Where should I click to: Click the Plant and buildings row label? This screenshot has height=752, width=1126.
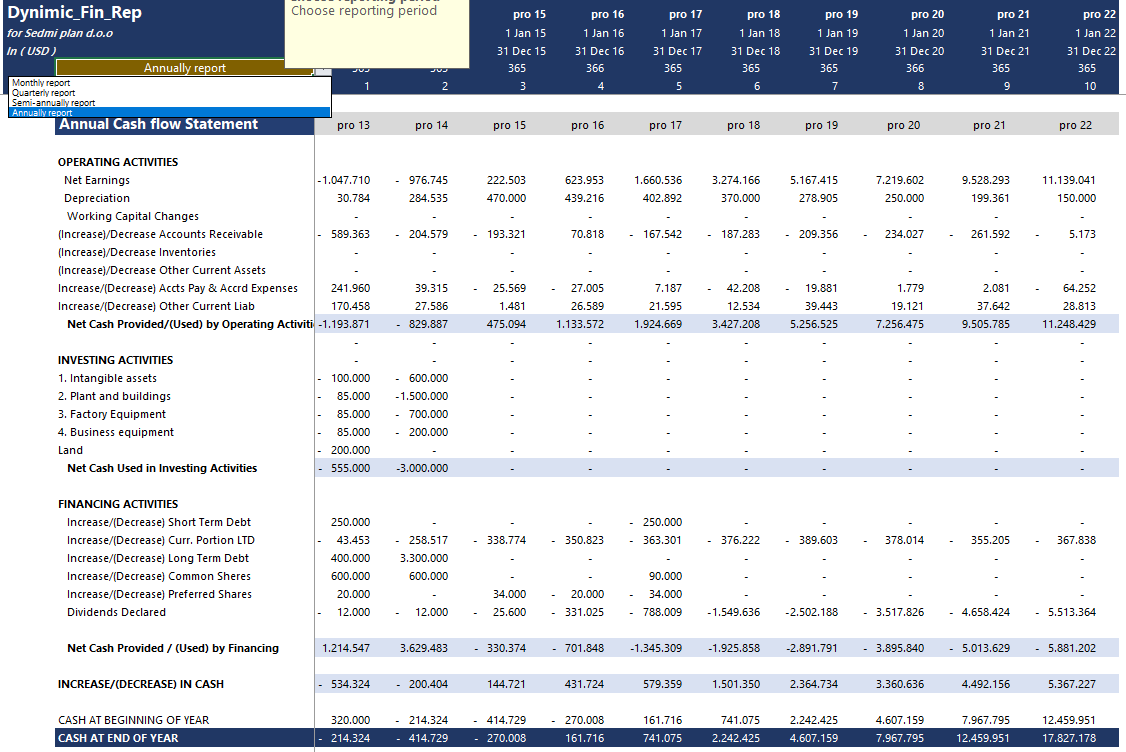113,396
